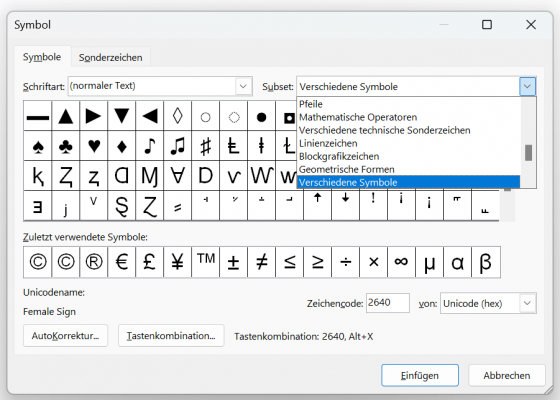
Task: Pick the TM trademark symbol in recents
Action: [x=205, y=262]
